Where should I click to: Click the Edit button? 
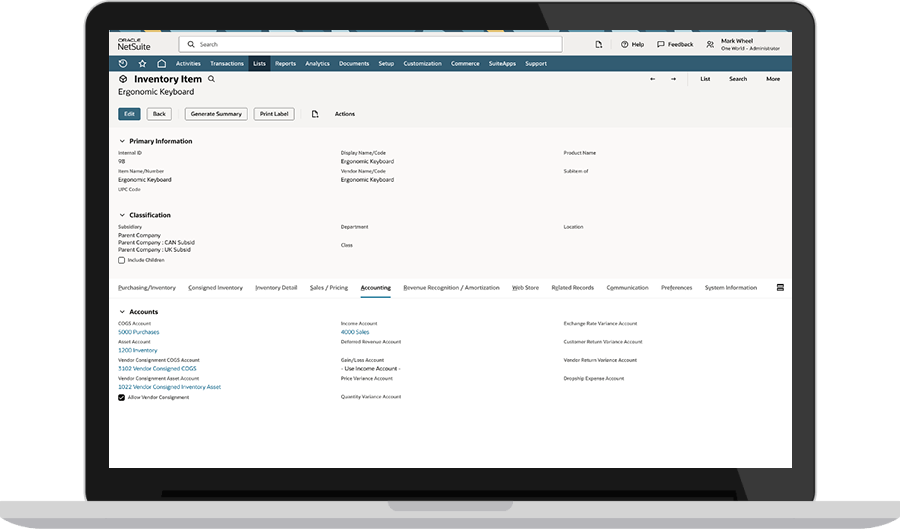click(129, 114)
